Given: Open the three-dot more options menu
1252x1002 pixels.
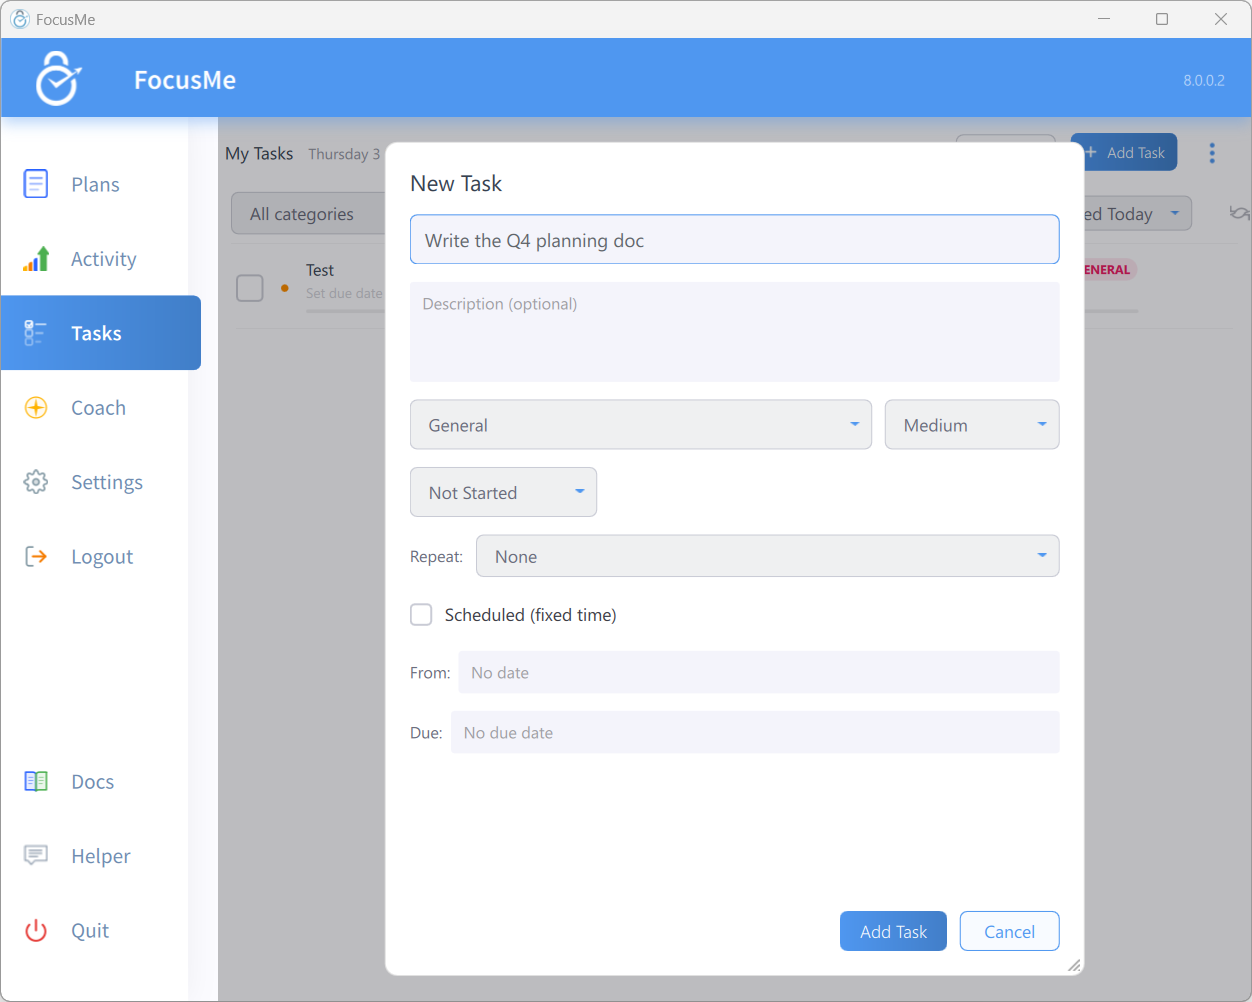Looking at the screenshot, I should pyautogui.click(x=1212, y=153).
